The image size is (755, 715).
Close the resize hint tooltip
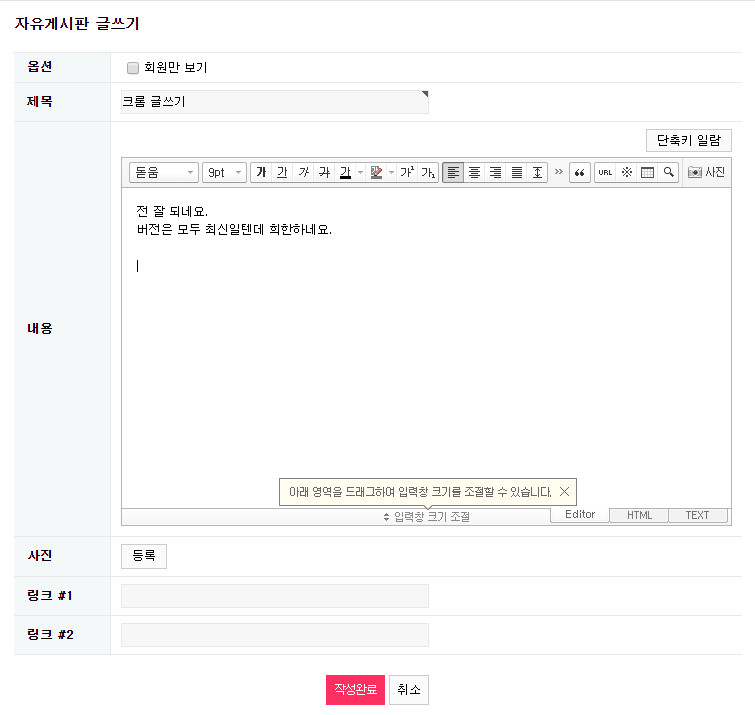tap(564, 492)
